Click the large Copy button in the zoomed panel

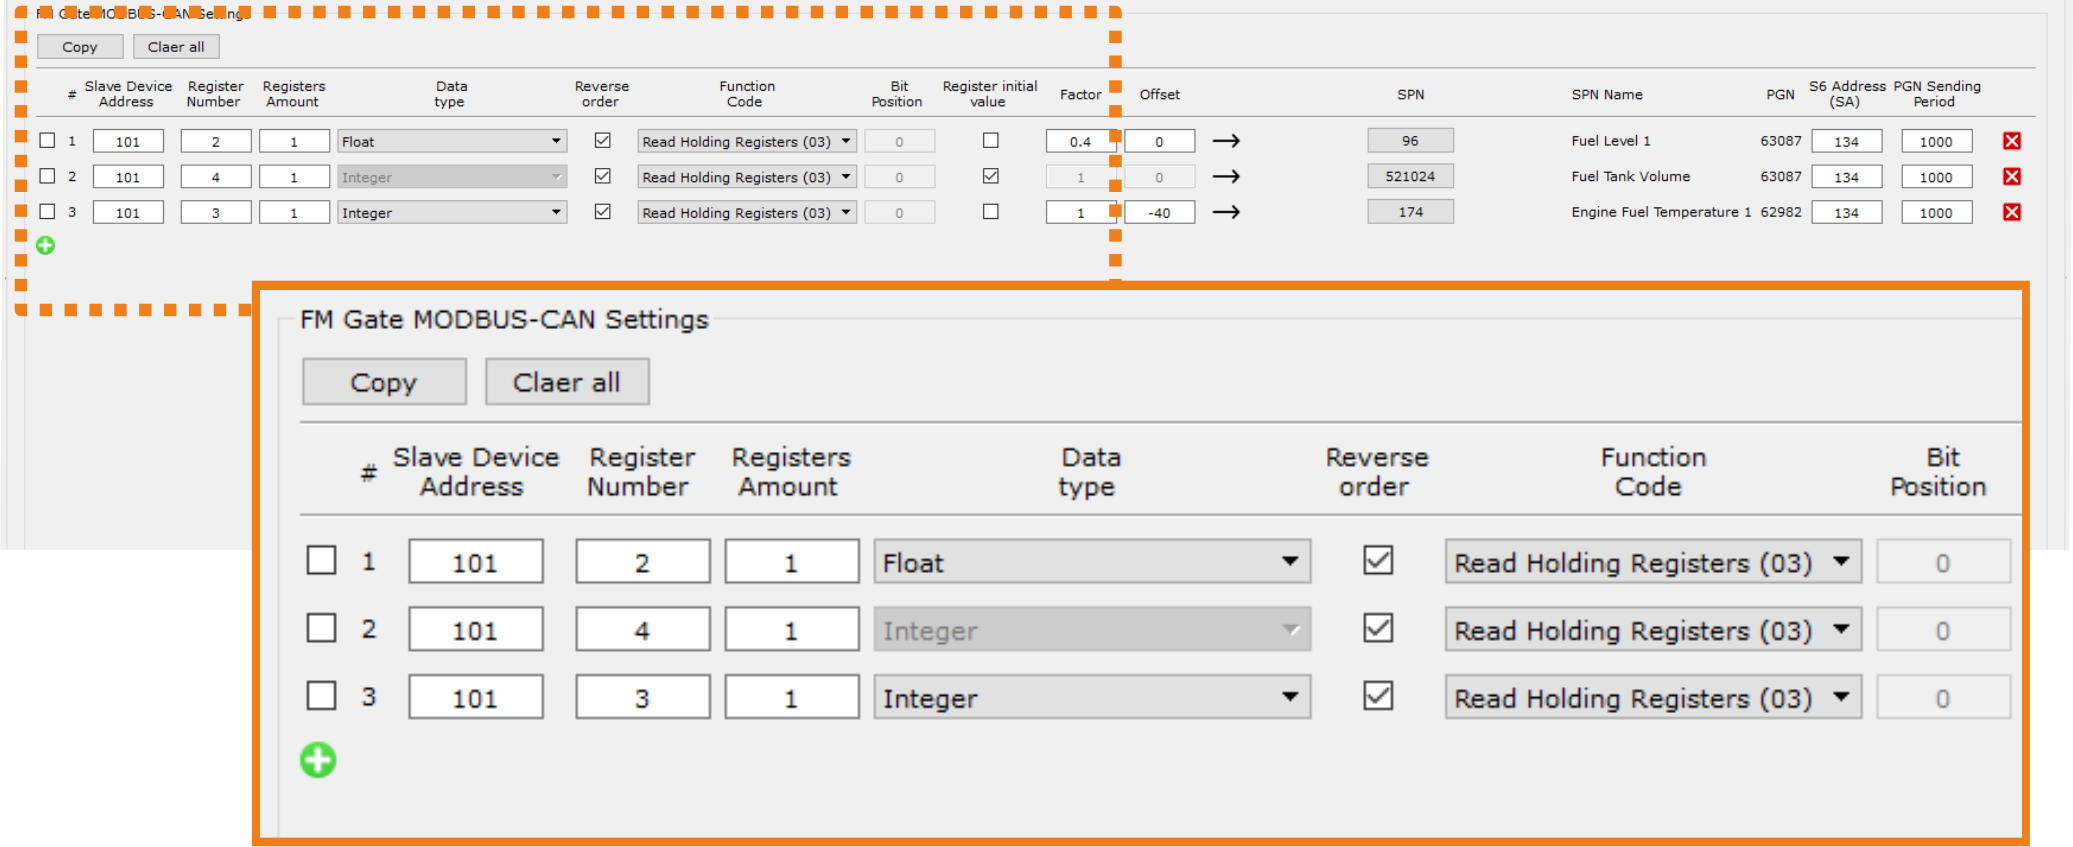[384, 382]
